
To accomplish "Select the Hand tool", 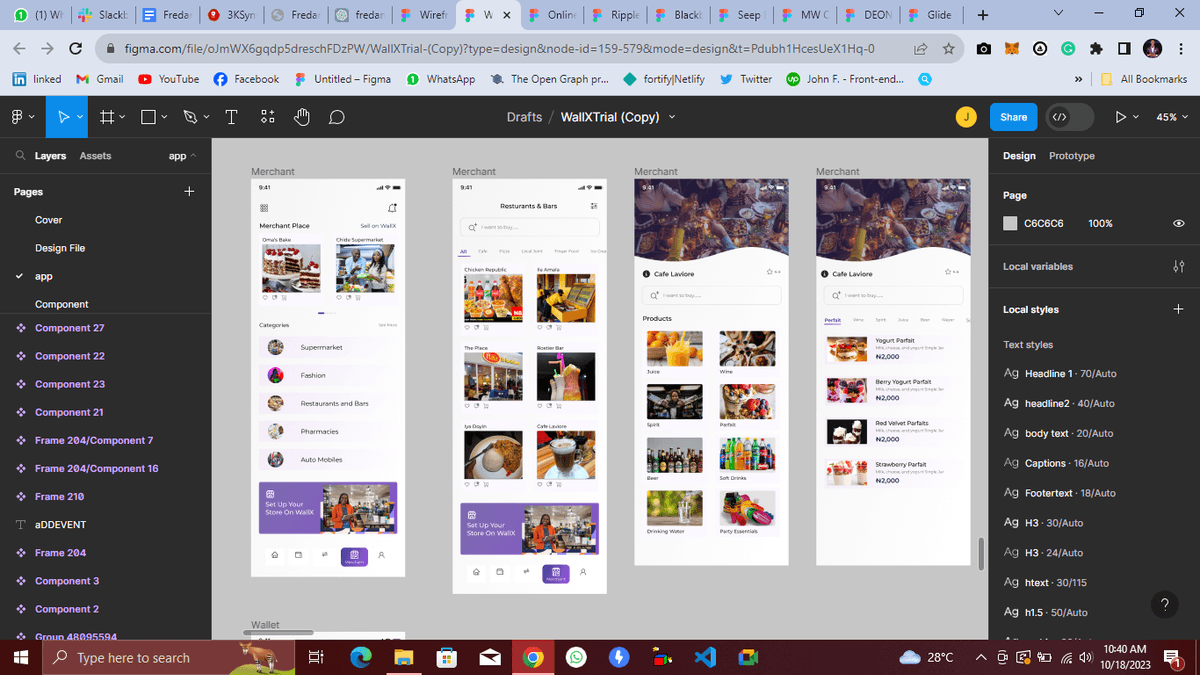I will click(301, 117).
